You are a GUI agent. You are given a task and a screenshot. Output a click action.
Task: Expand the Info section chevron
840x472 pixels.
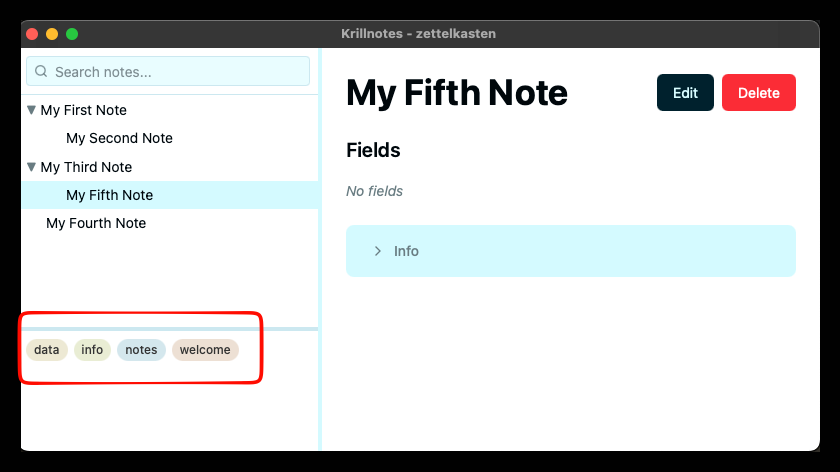pyautogui.click(x=378, y=251)
